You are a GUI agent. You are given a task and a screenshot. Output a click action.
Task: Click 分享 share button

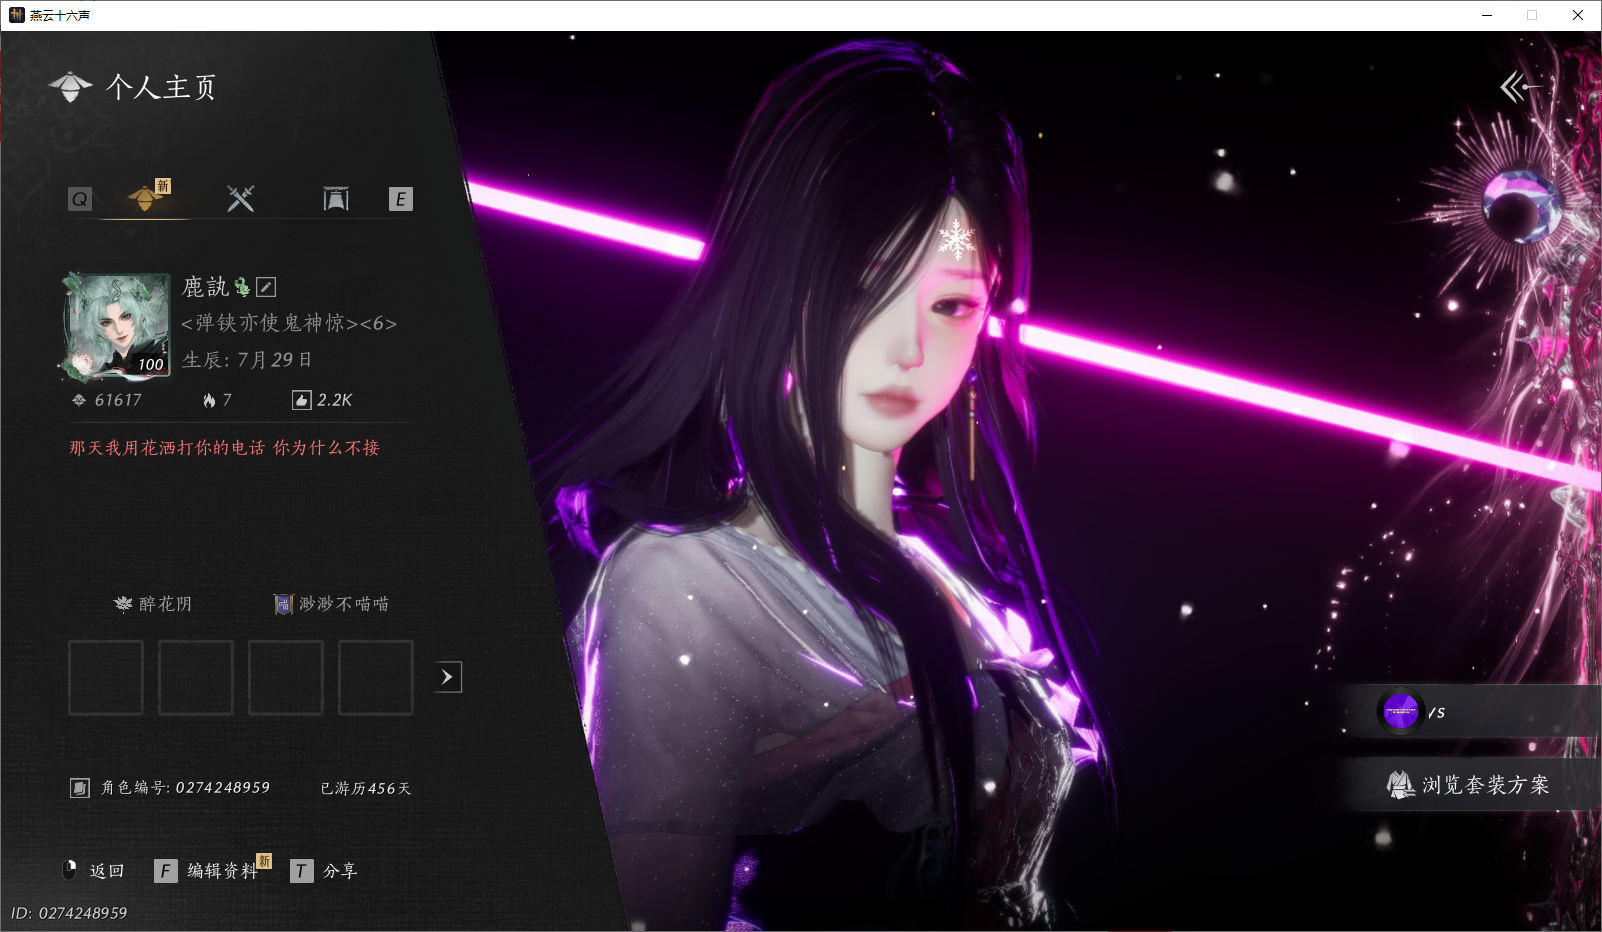coord(324,871)
